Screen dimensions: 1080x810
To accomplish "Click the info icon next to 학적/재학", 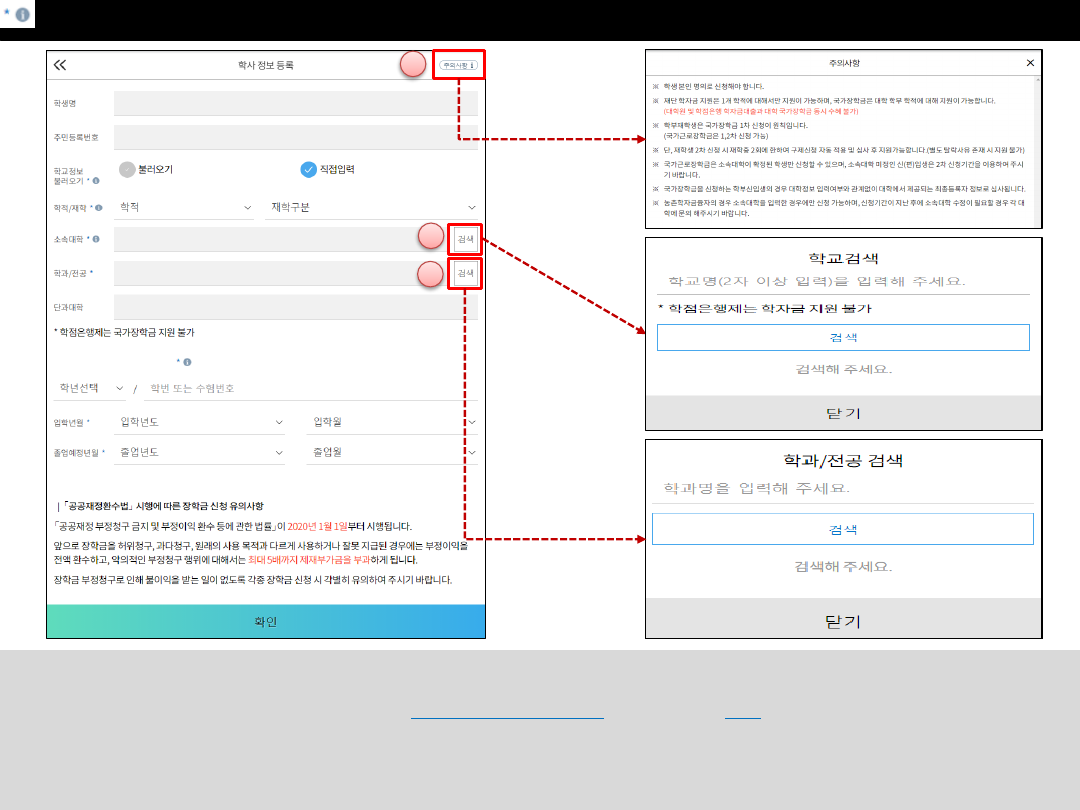I will pyautogui.click(x=98, y=208).
